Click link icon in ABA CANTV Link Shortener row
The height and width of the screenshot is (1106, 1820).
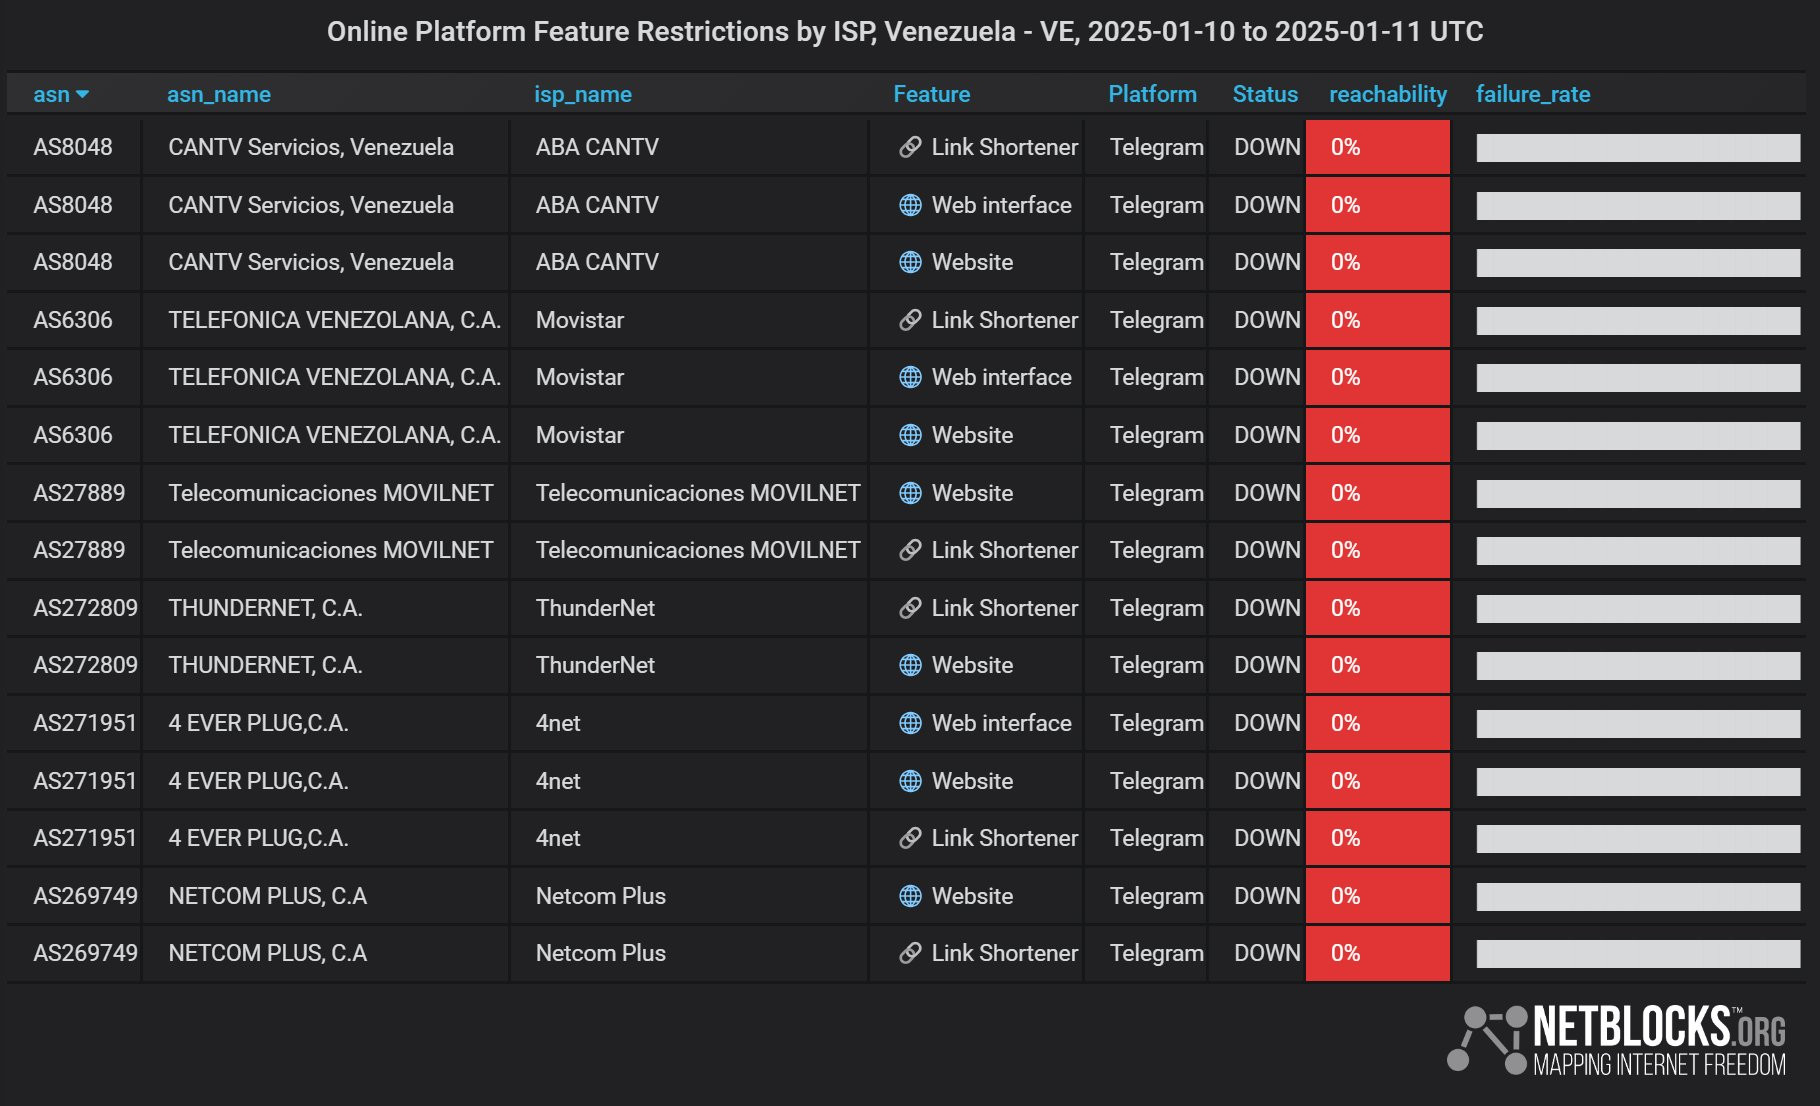910,147
